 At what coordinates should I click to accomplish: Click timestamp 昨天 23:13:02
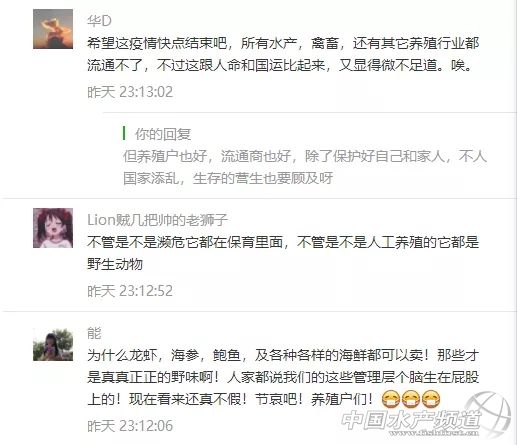pos(130,92)
